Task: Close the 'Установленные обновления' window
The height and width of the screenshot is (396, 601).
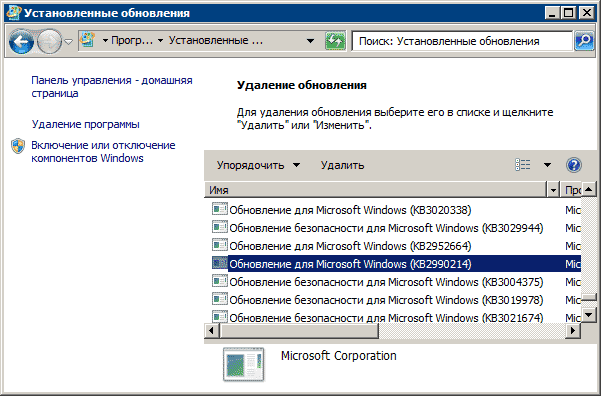Action: (586, 13)
